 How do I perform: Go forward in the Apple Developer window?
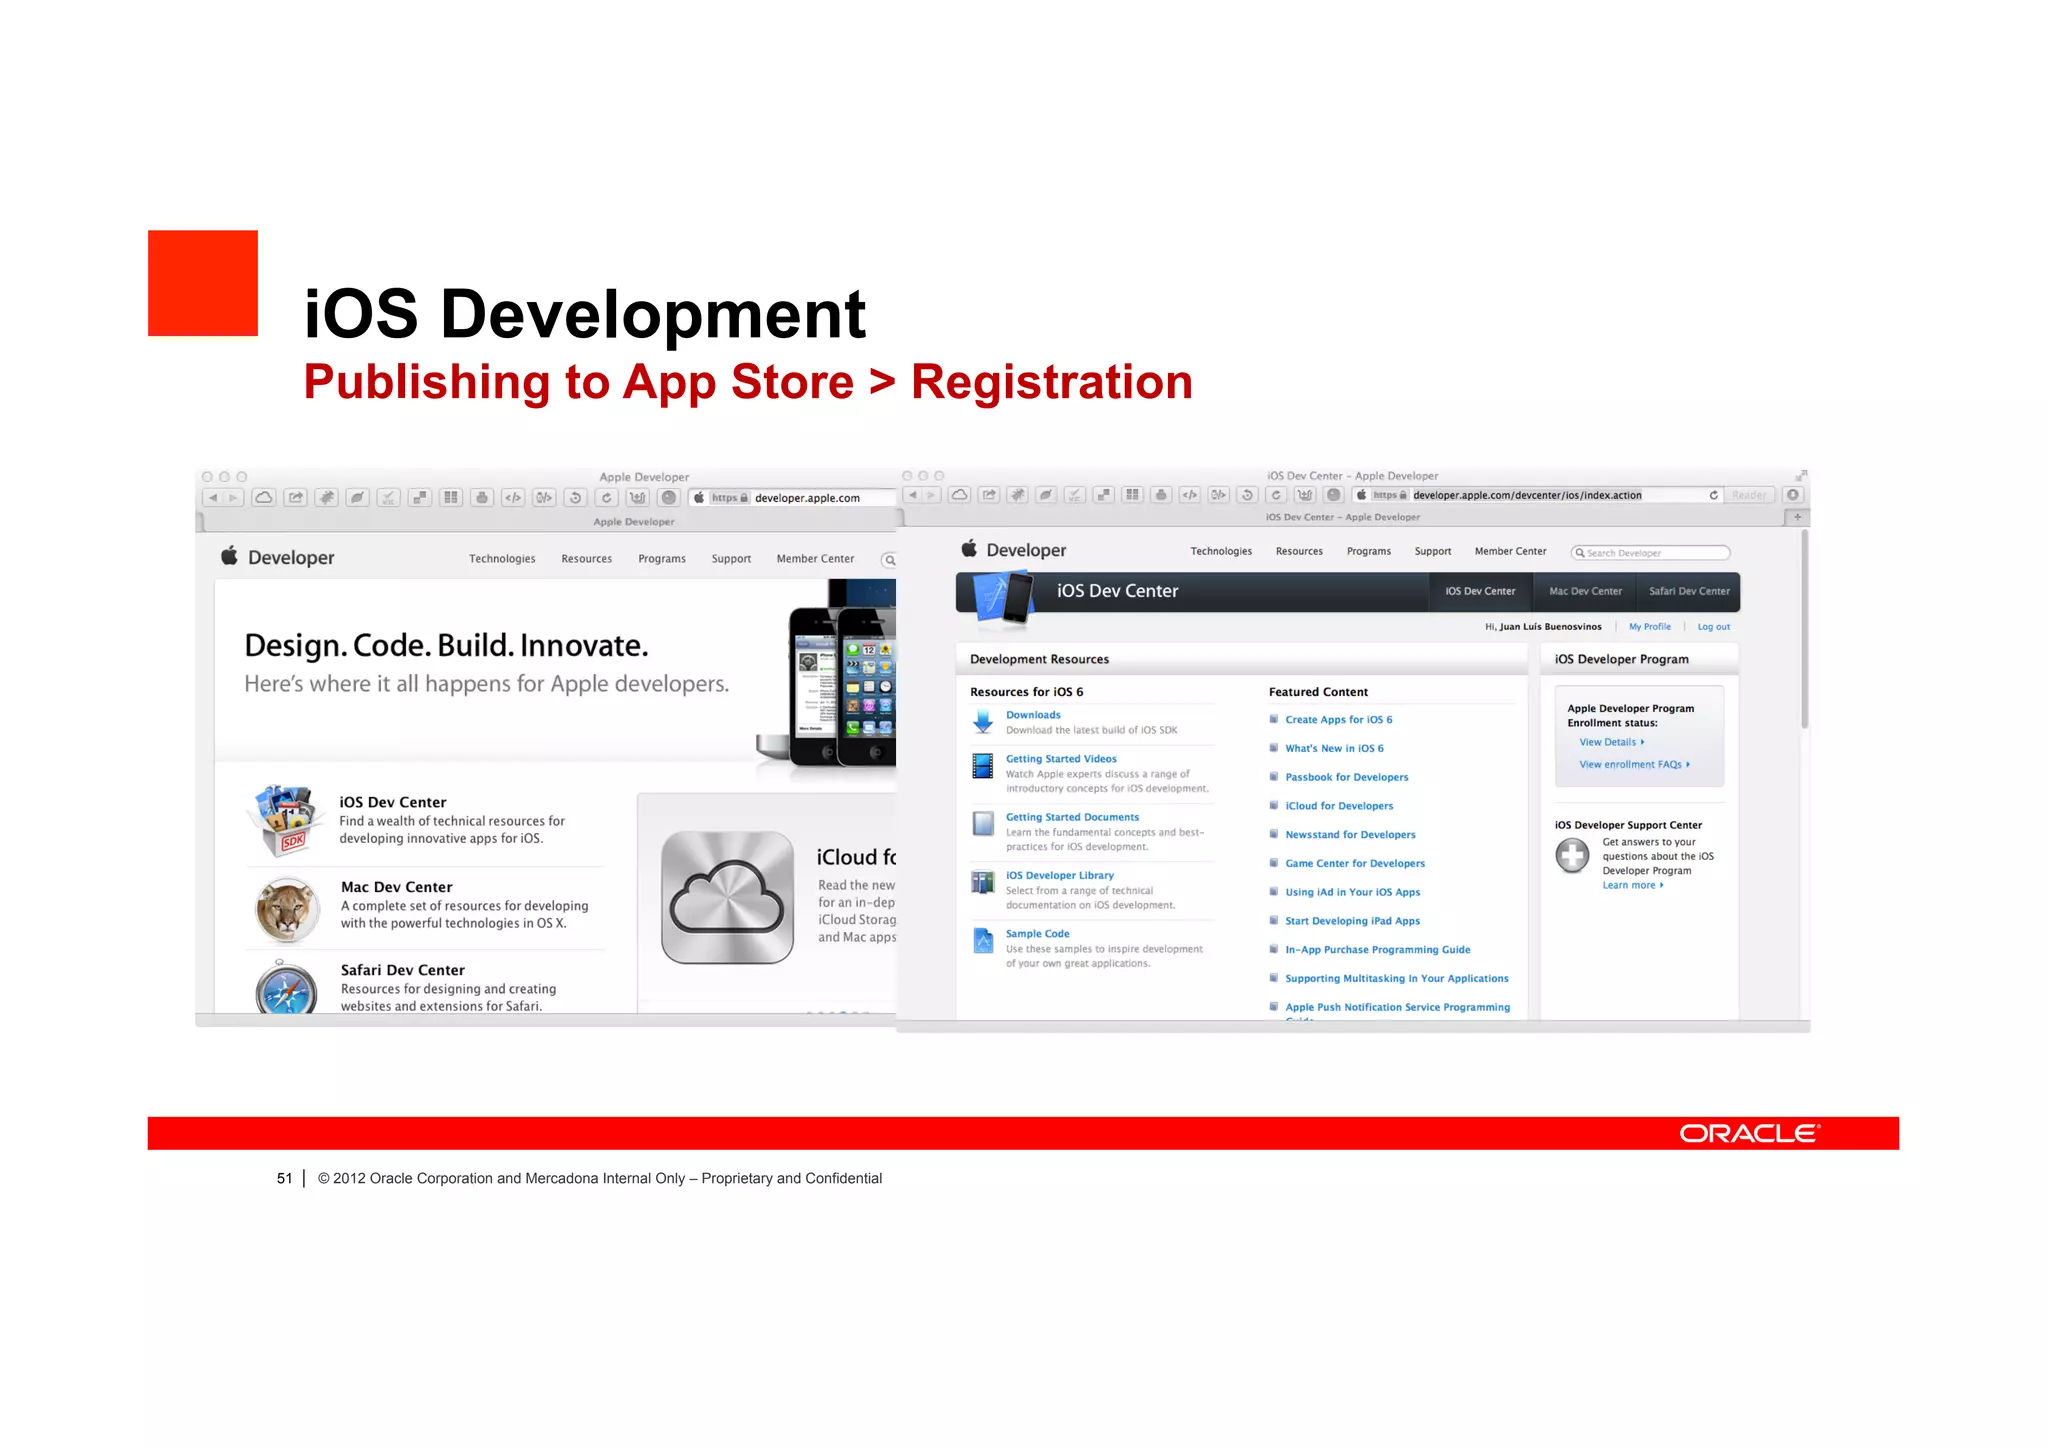[233, 497]
